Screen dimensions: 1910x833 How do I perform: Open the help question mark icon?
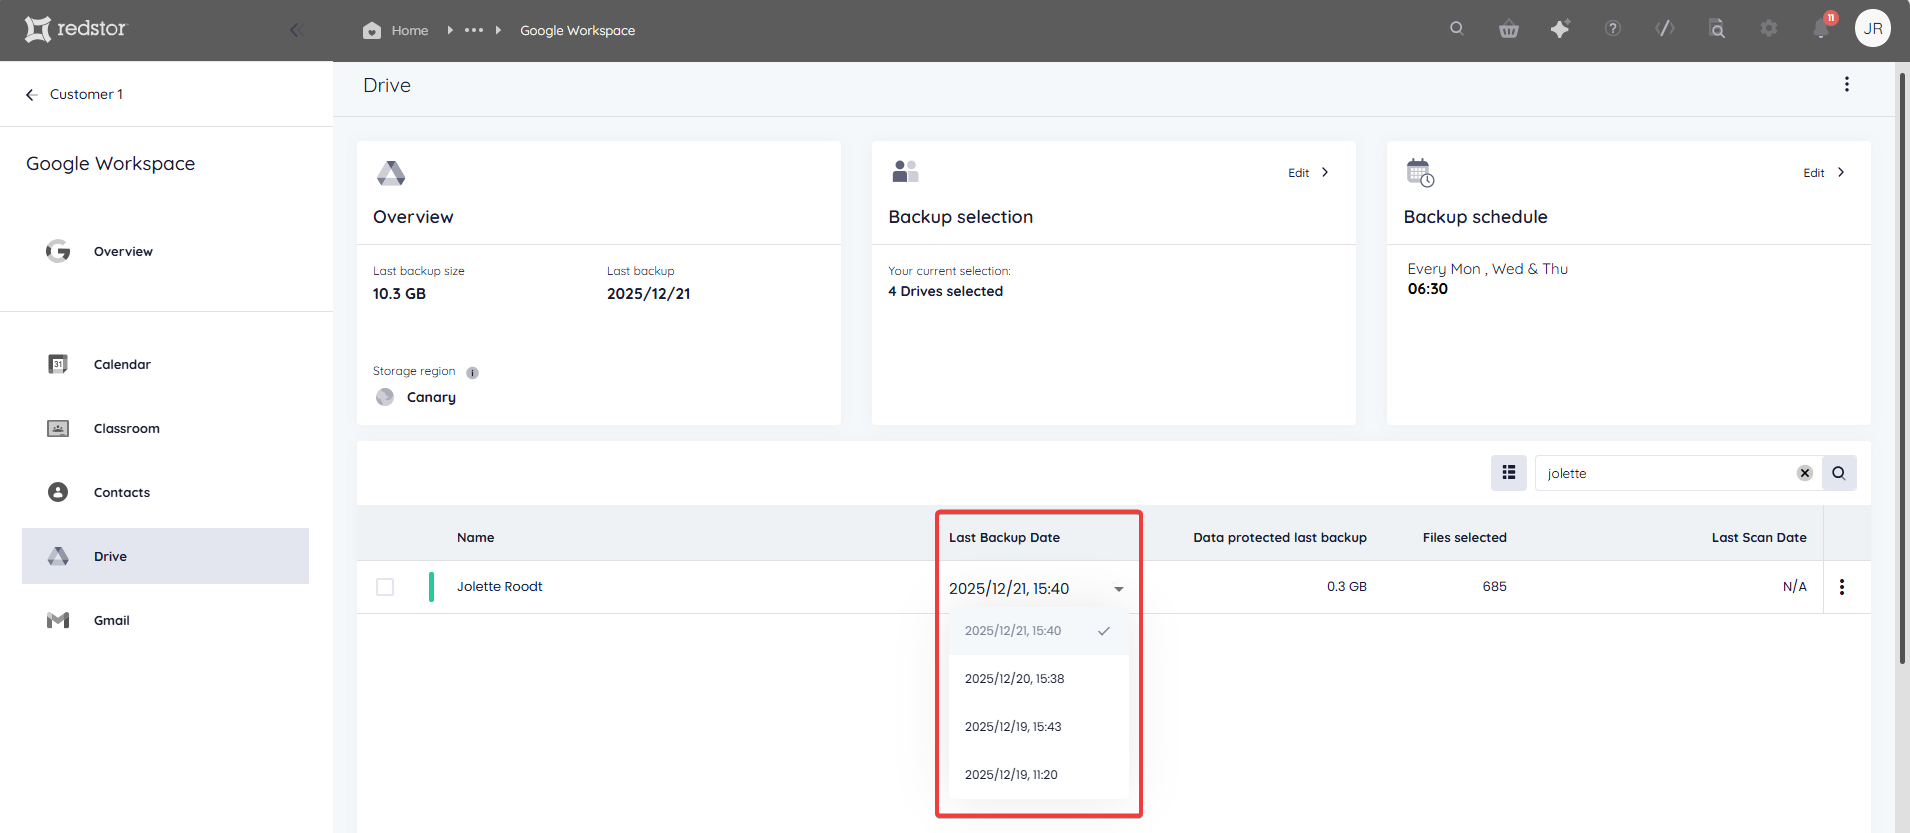(x=1613, y=29)
